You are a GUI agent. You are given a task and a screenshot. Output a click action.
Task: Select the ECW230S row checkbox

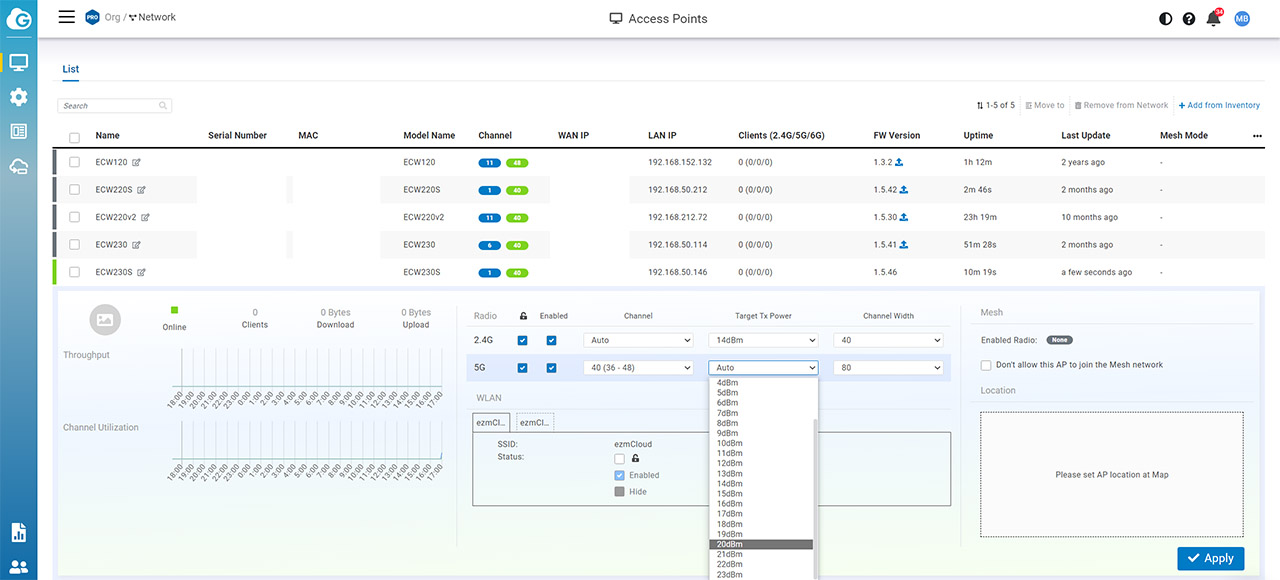[75, 272]
